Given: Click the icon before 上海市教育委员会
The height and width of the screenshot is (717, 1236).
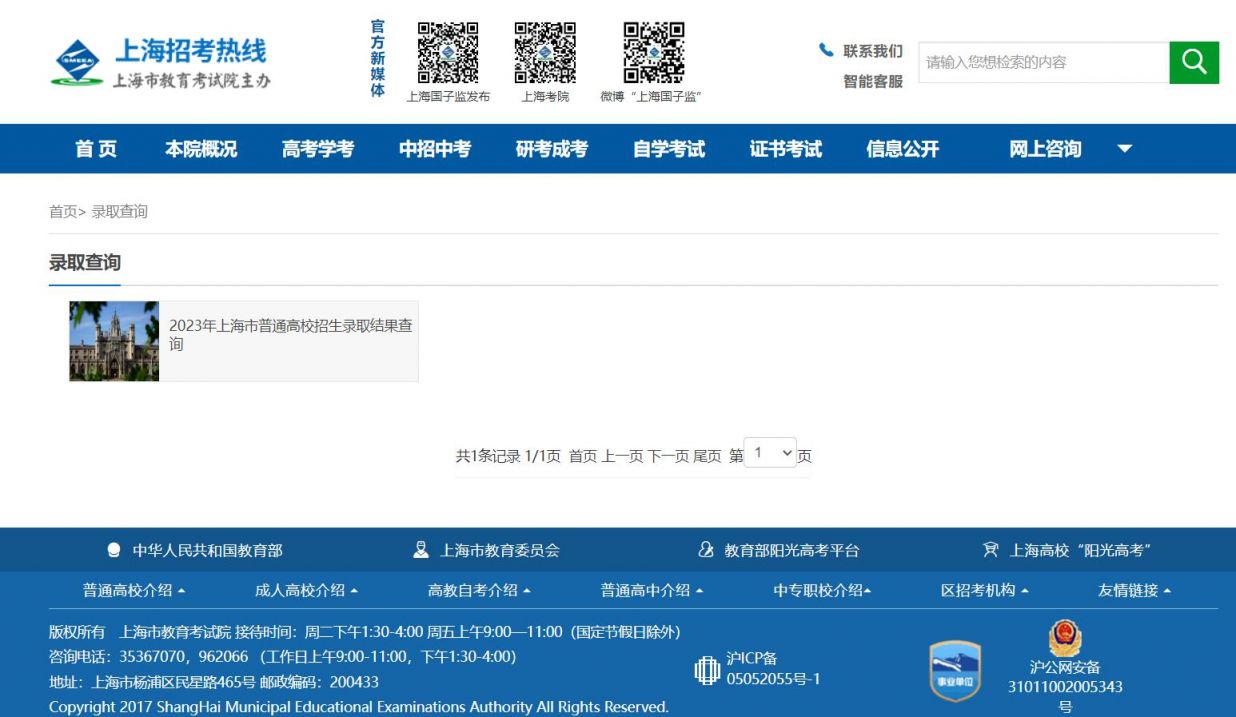Looking at the screenshot, I should coord(421,550).
